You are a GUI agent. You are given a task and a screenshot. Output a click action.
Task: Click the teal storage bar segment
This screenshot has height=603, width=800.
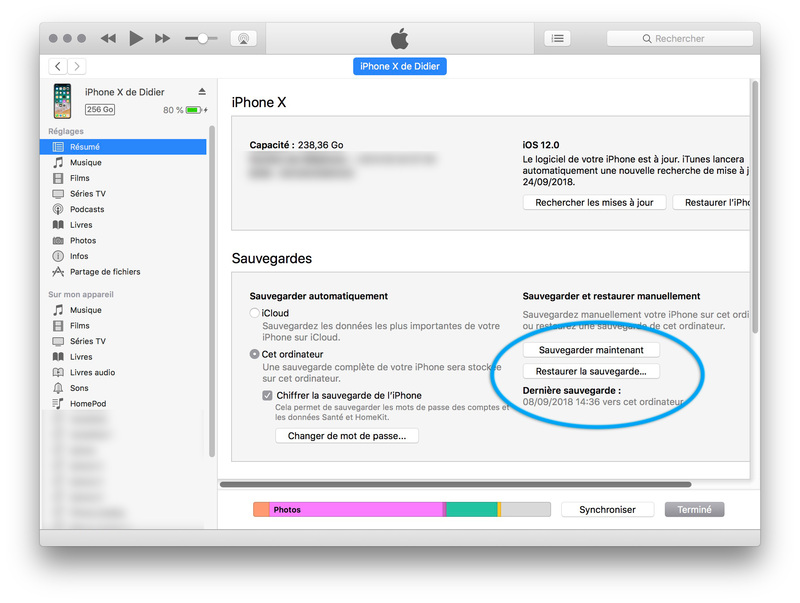tap(472, 510)
